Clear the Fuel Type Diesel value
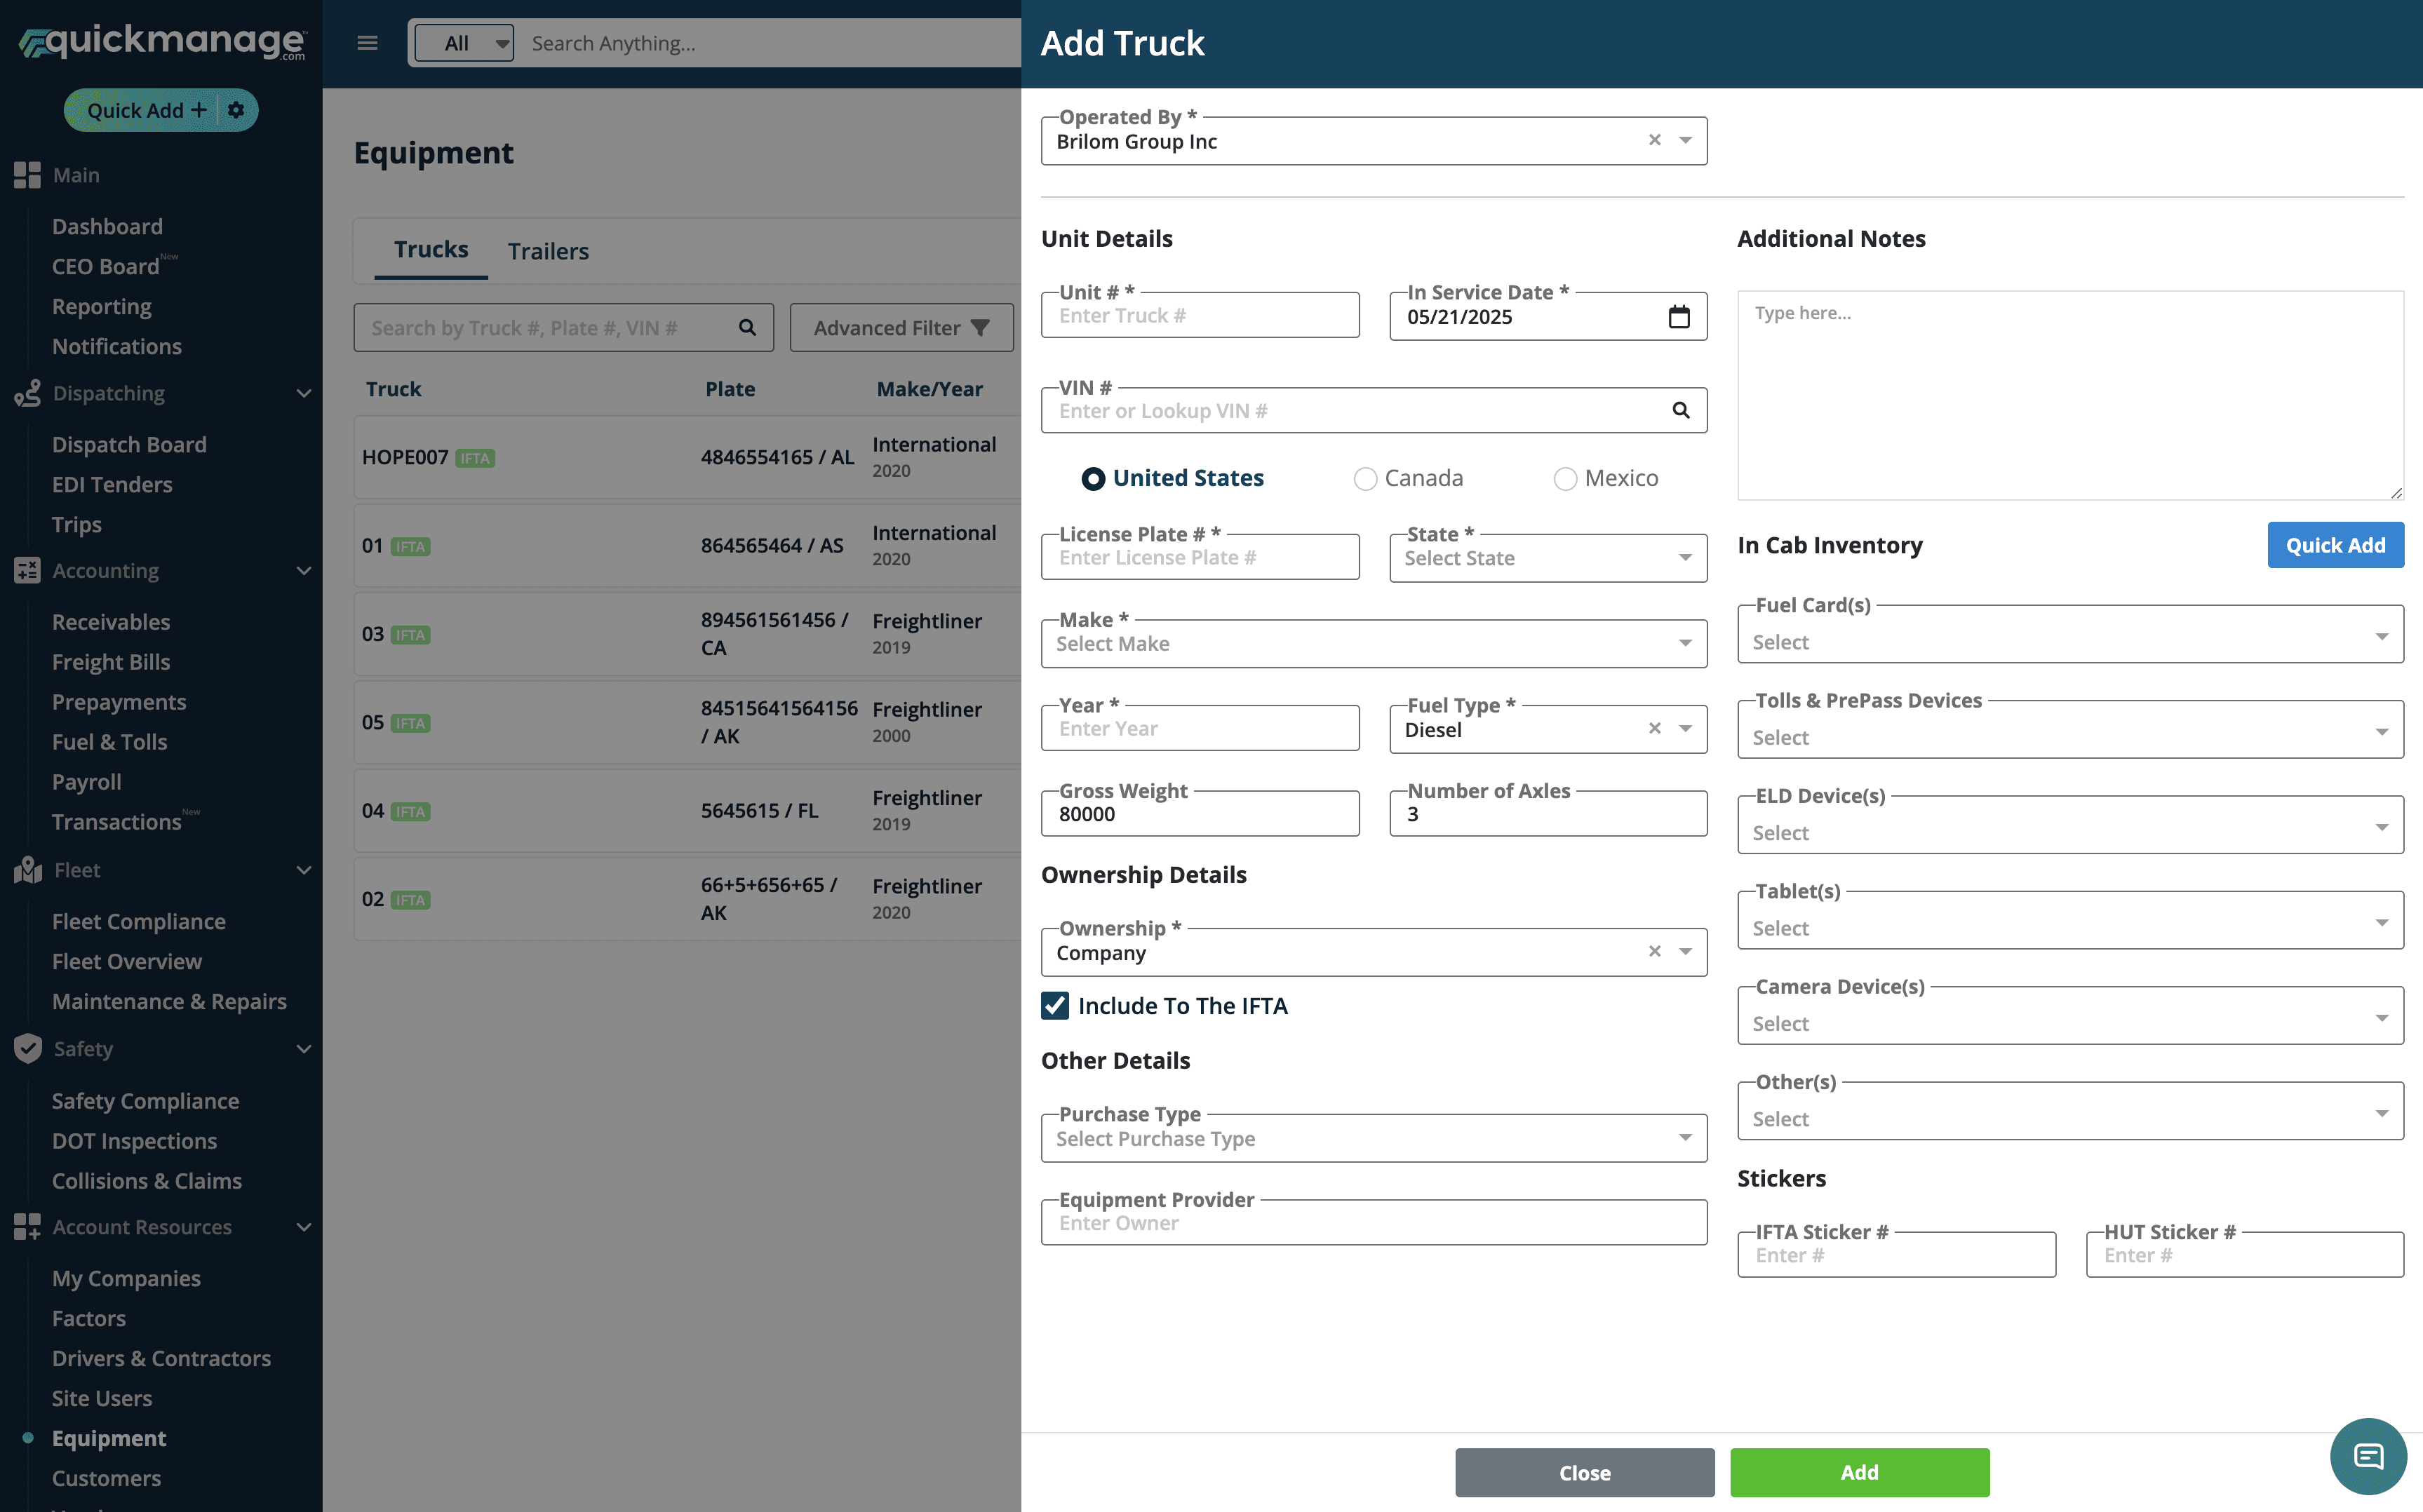Viewport: 2423px width, 1512px height. click(x=1654, y=728)
